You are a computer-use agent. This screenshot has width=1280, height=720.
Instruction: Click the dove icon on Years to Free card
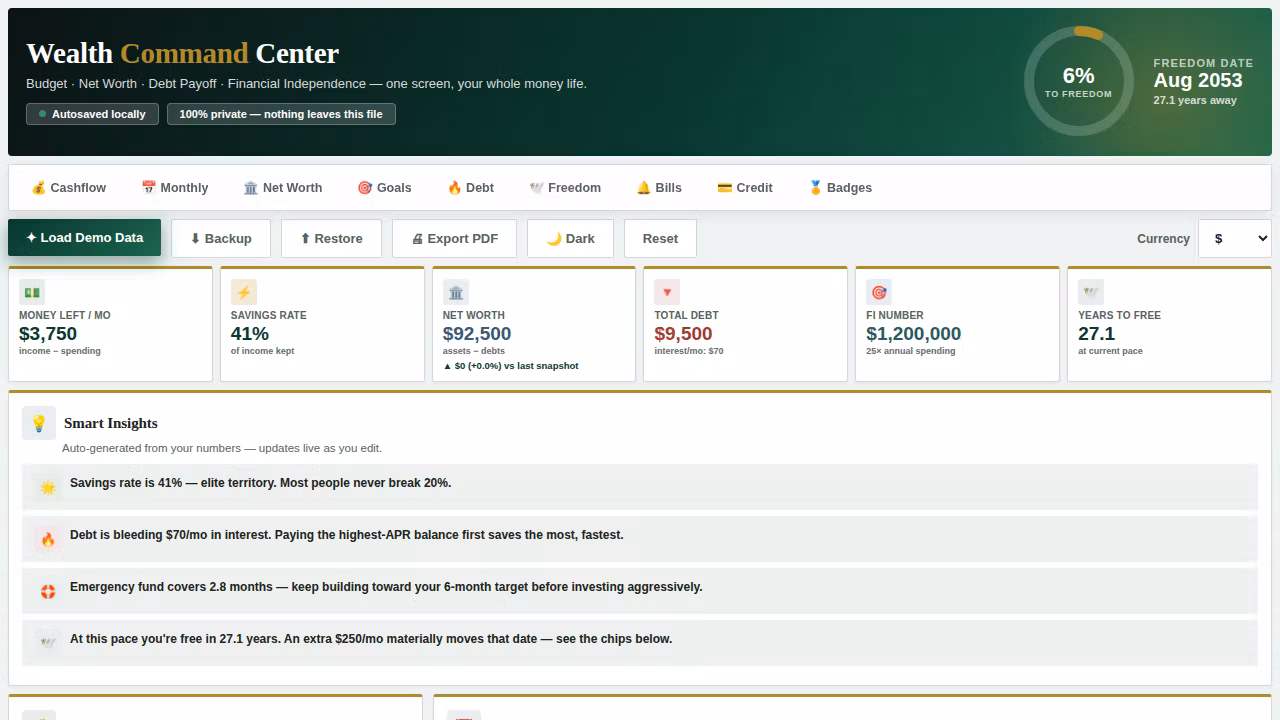click(x=1091, y=292)
